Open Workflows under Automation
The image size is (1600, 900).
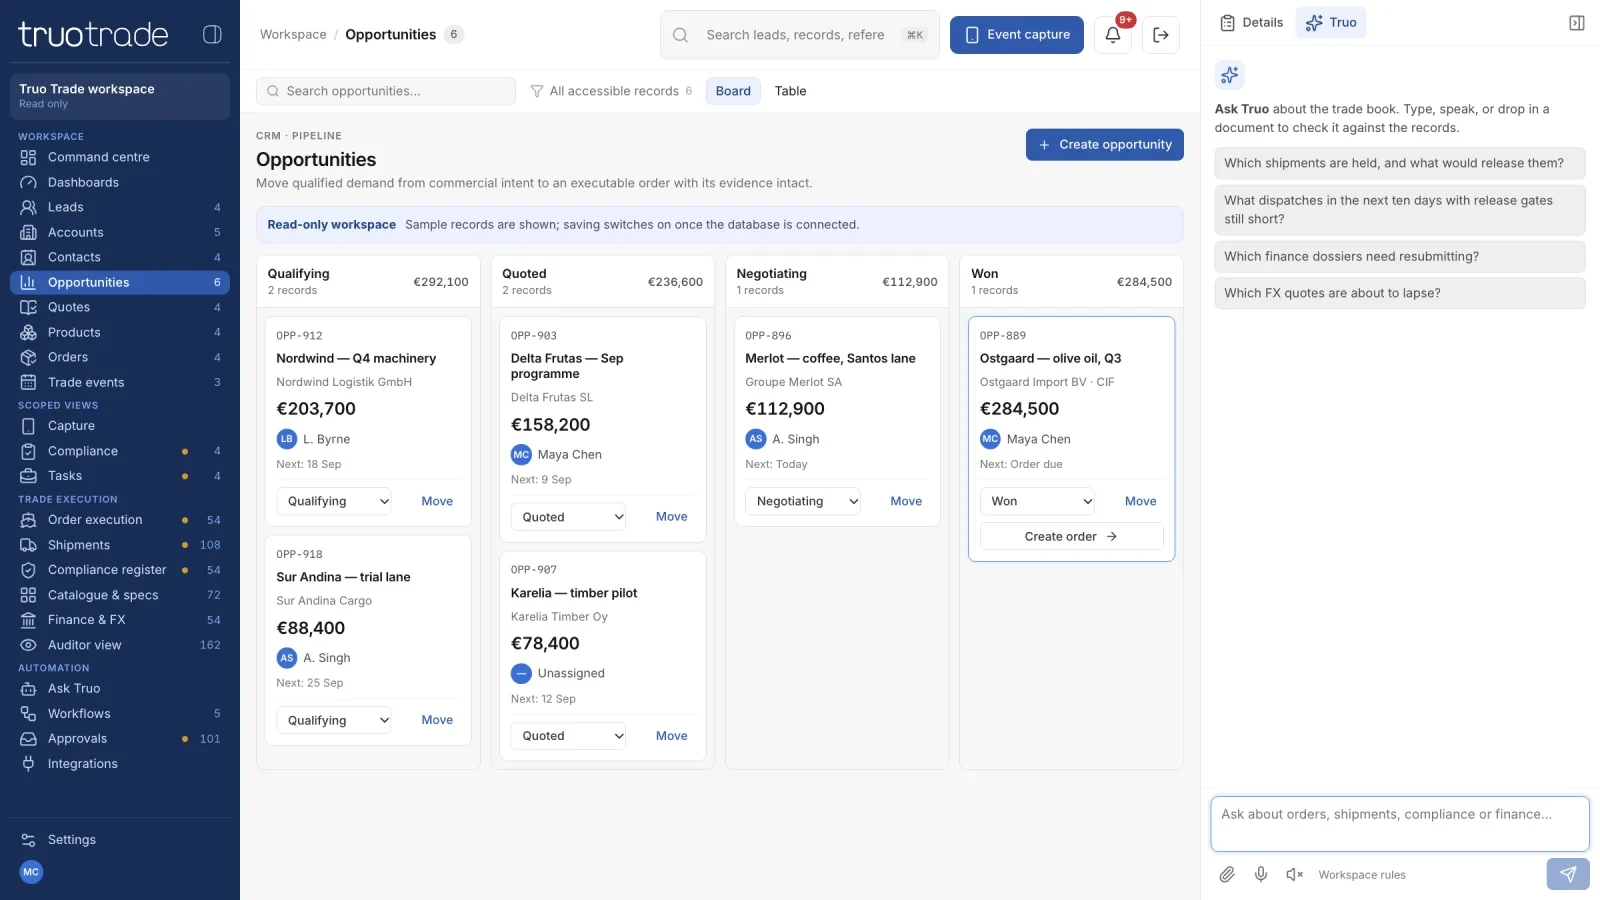point(120,714)
